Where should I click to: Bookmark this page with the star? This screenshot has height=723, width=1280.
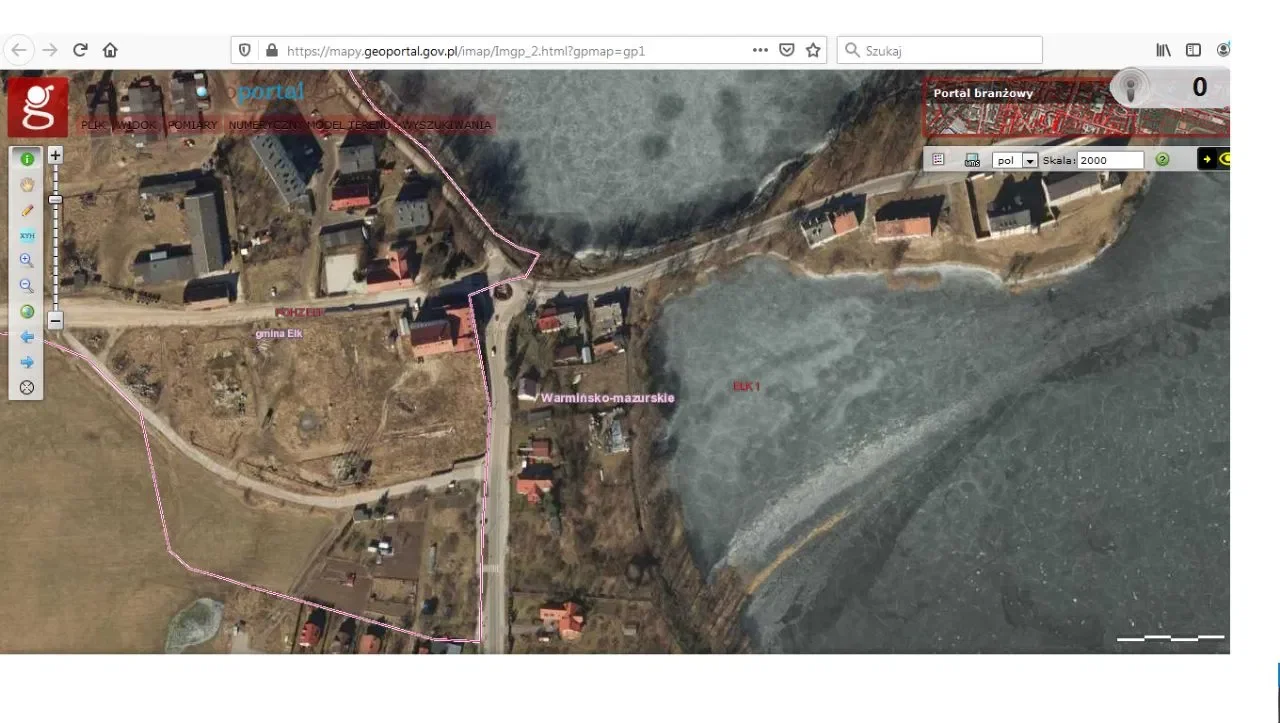coord(813,50)
